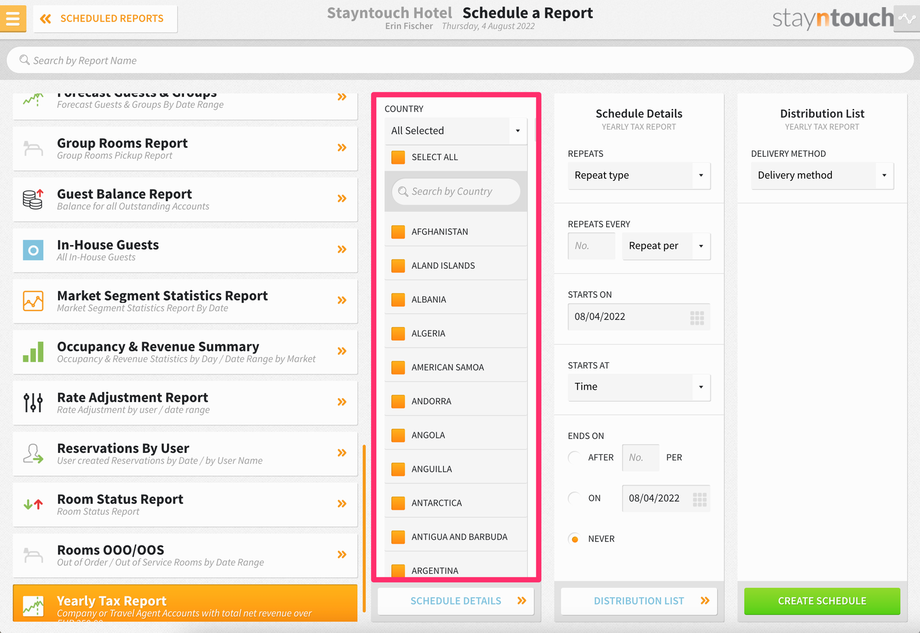Uncheck Afghanistan in the country list

398,232
